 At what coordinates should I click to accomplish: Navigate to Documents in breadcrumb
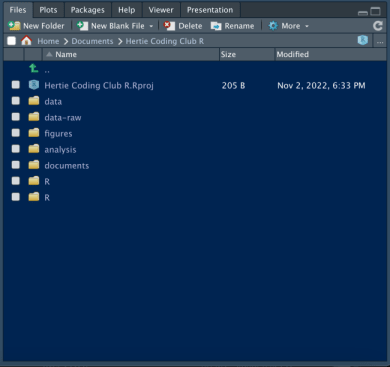click(x=92, y=41)
